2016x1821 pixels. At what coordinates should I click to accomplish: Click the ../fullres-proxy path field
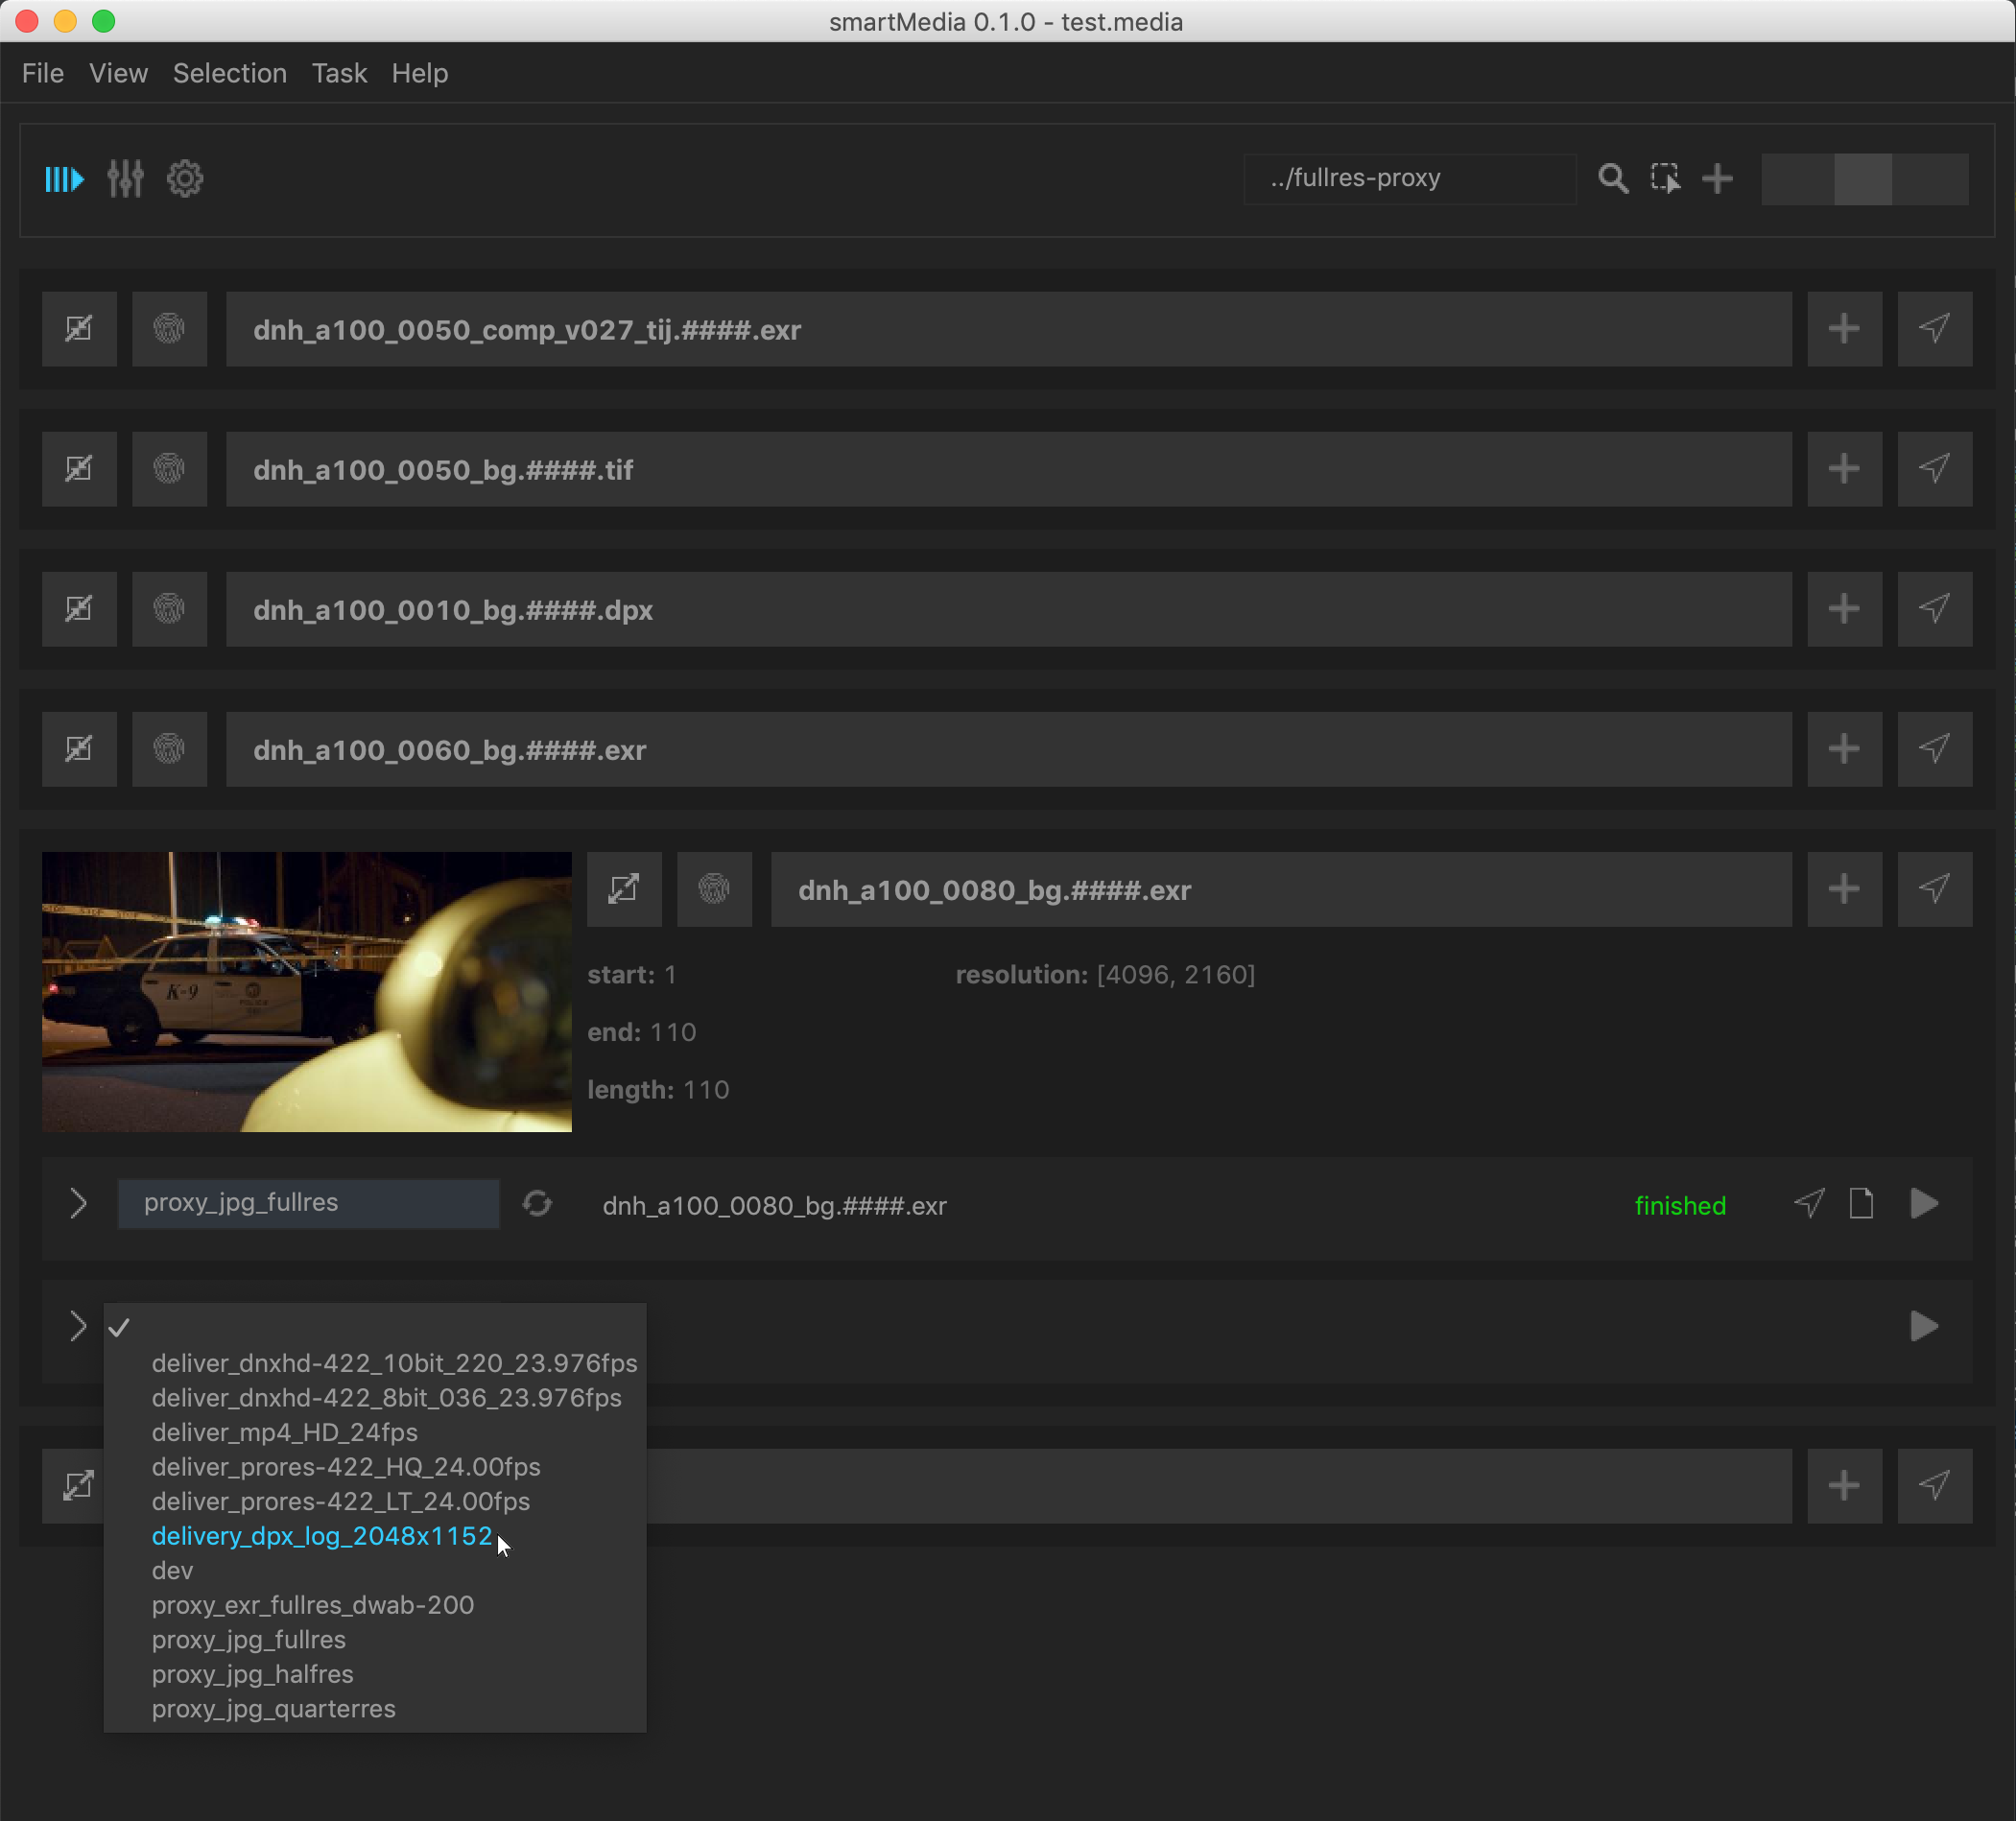click(x=1408, y=179)
